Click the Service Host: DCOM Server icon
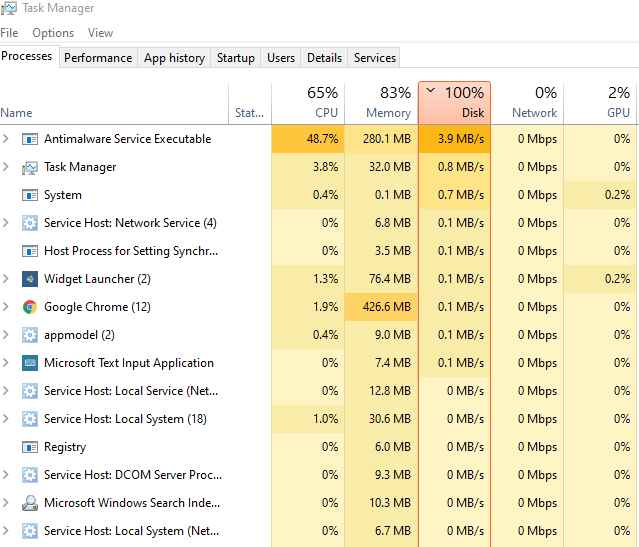Image resolution: width=639 pixels, height=547 pixels. [x=30, y=475]
